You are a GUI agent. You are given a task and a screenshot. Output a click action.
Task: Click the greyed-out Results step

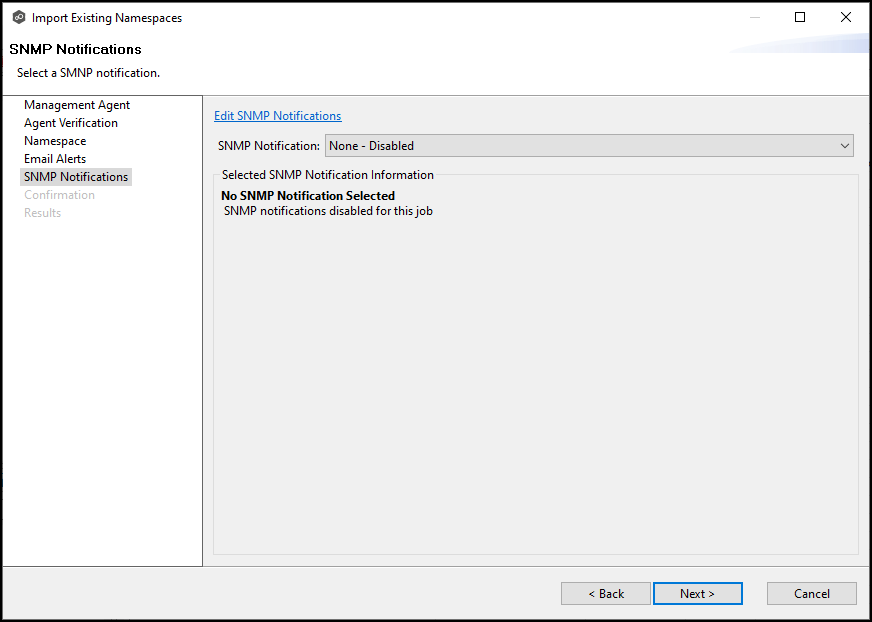coord(42,213)
